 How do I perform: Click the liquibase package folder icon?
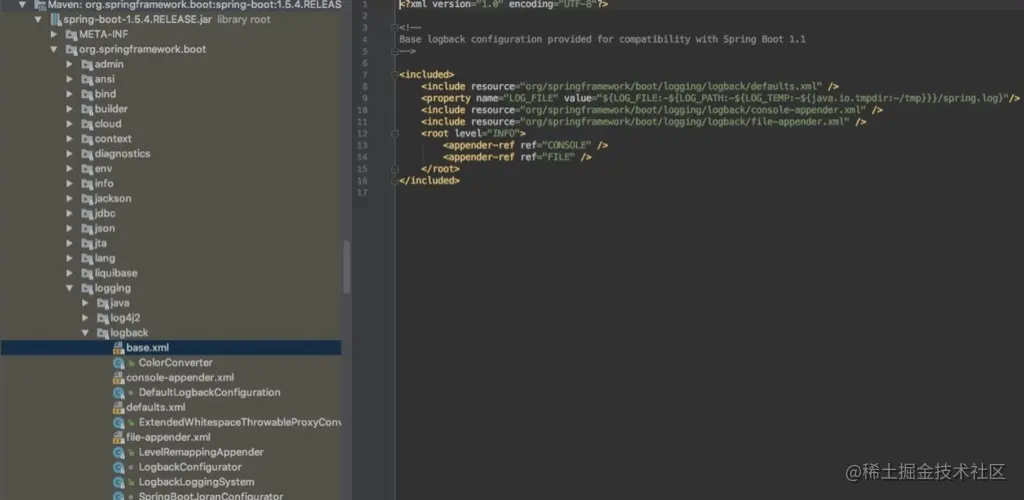tap(87, 273)
